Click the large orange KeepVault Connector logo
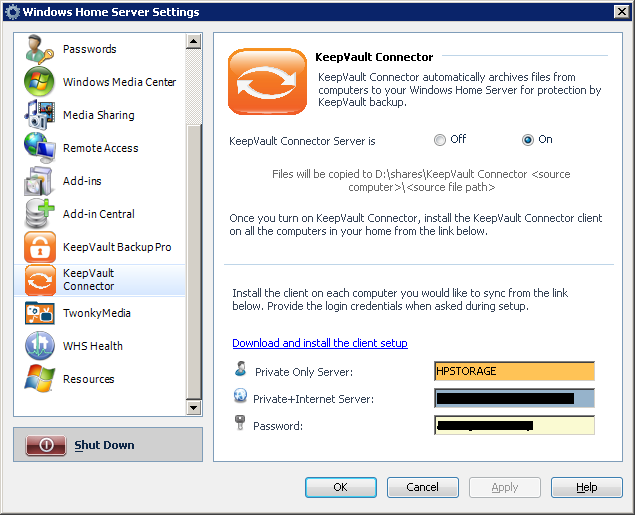Image resolution: width=635 pixels, height=515 pixels. 267,82
